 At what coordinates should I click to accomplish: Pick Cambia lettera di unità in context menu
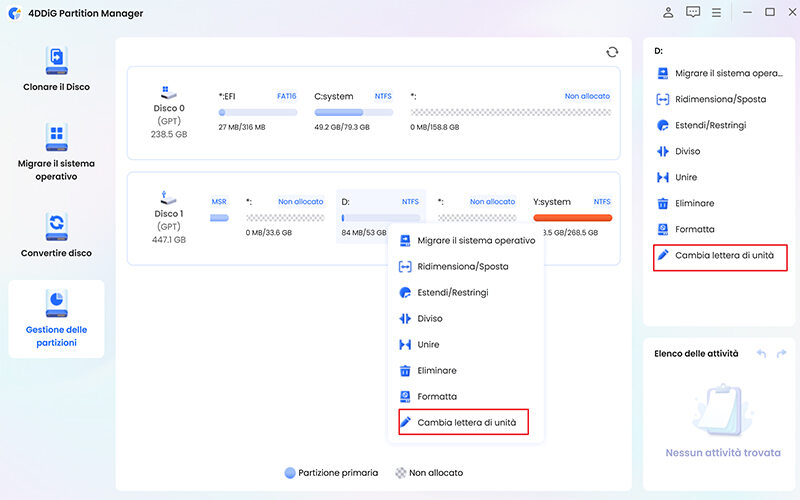466,423
